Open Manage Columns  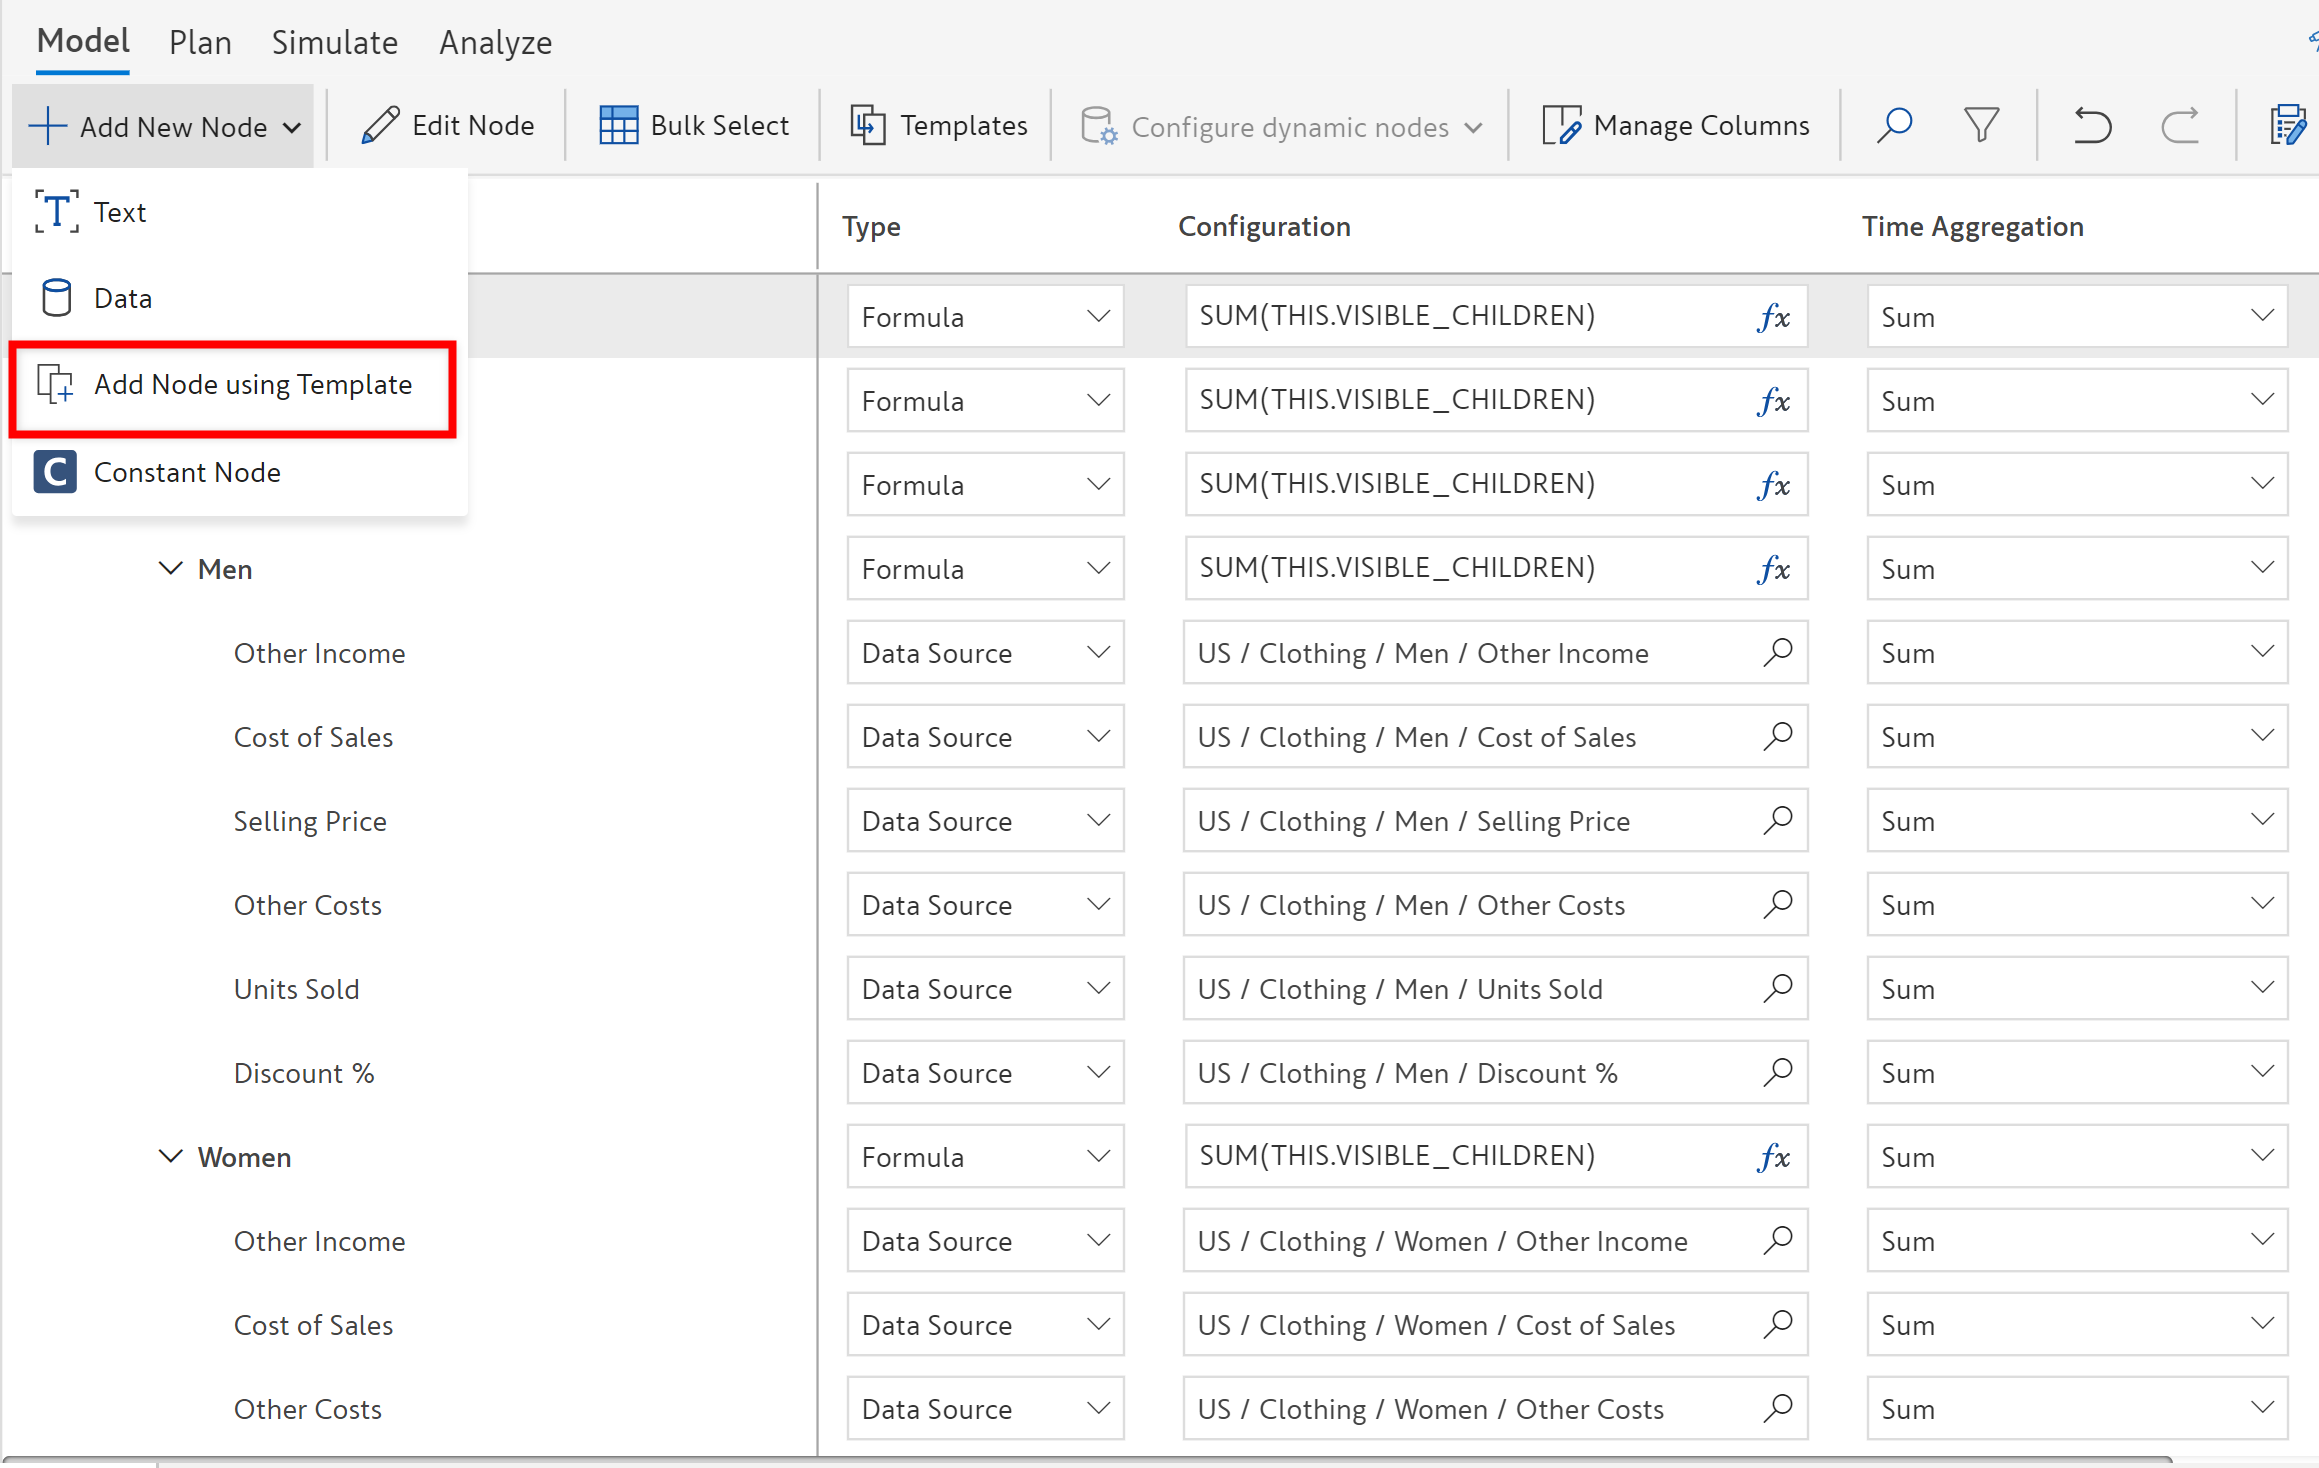pos(1676,125)
